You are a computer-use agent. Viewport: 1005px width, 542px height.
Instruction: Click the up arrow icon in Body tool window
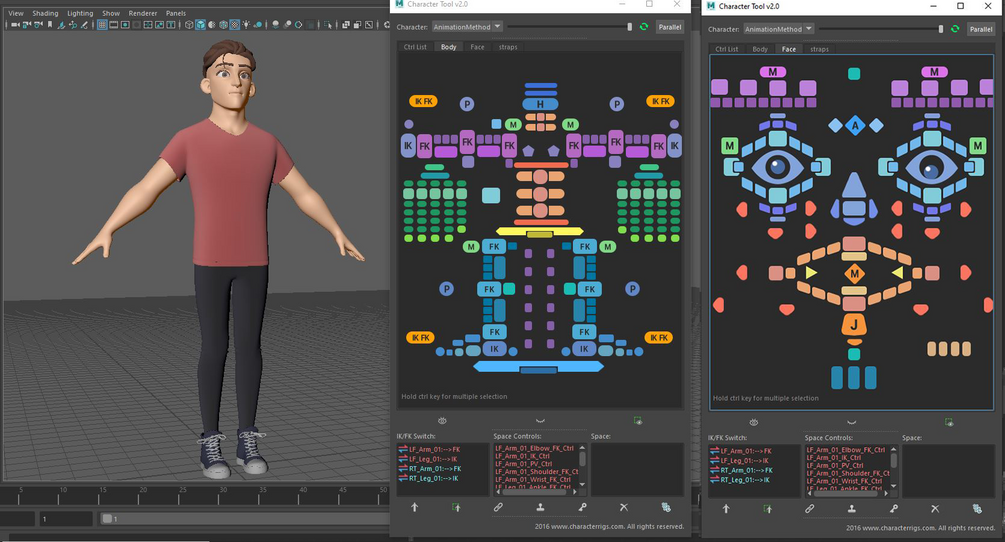click(415, 507)
